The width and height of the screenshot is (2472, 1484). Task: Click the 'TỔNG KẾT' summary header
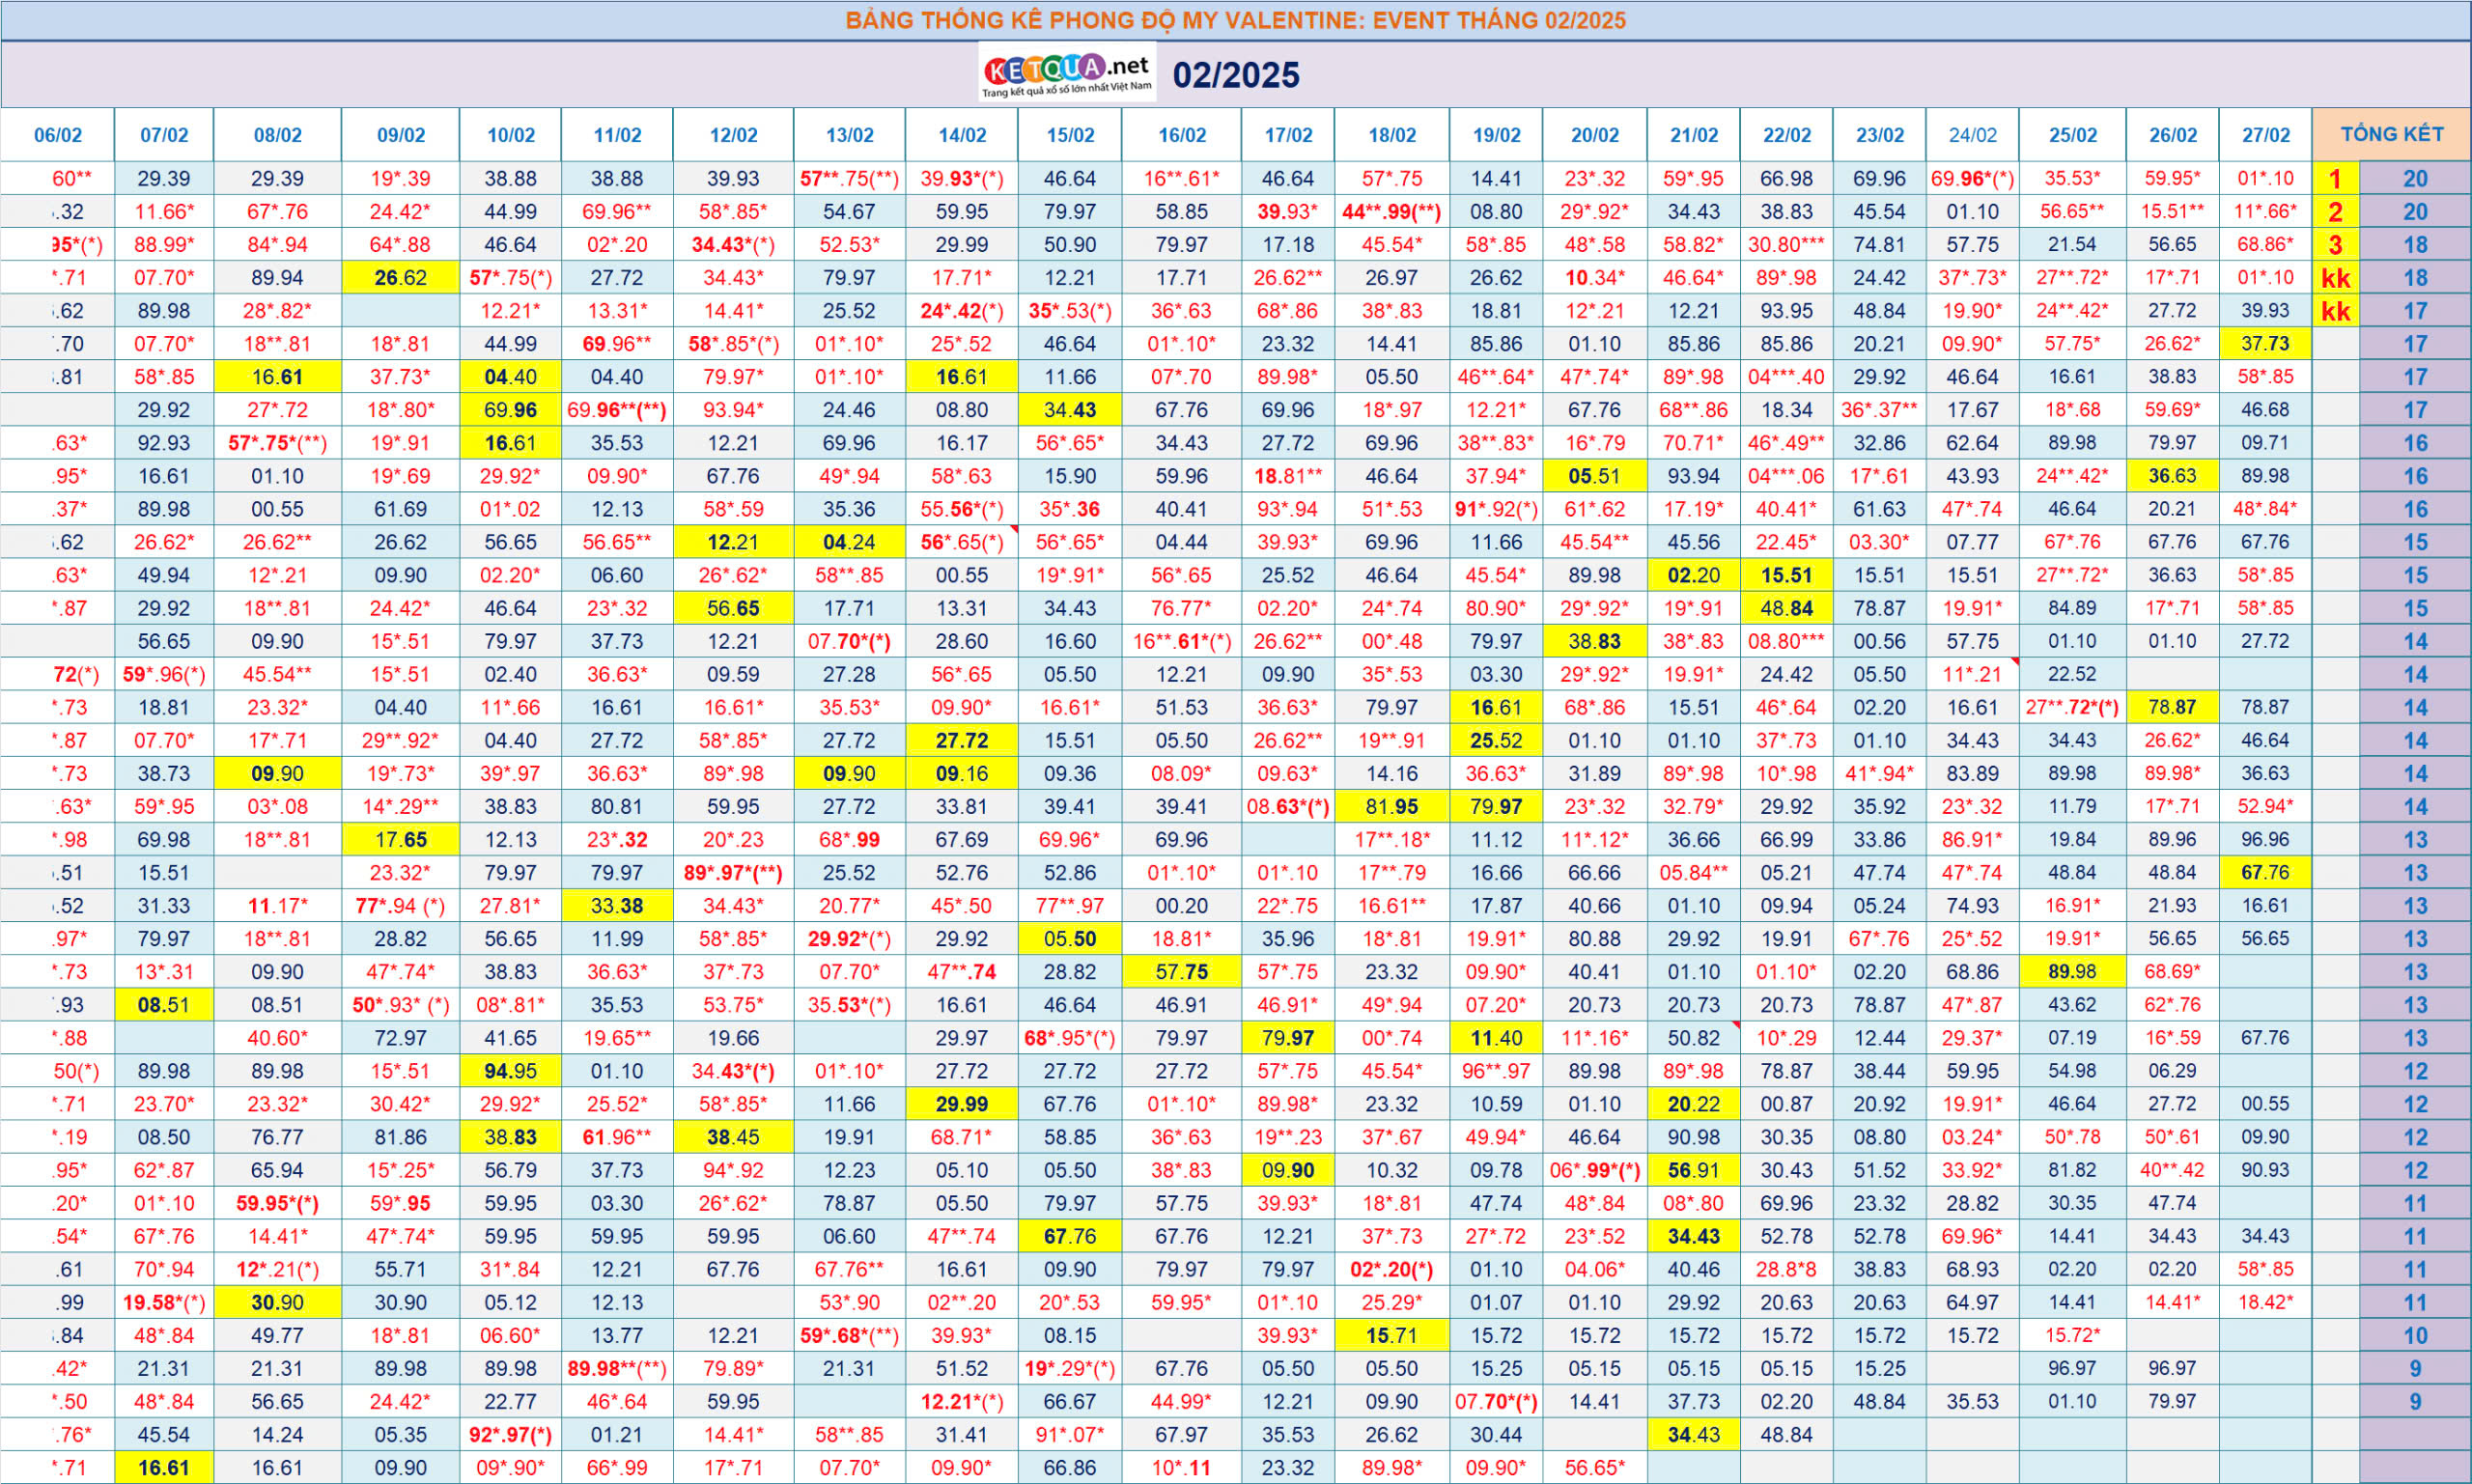point(2392,134)
